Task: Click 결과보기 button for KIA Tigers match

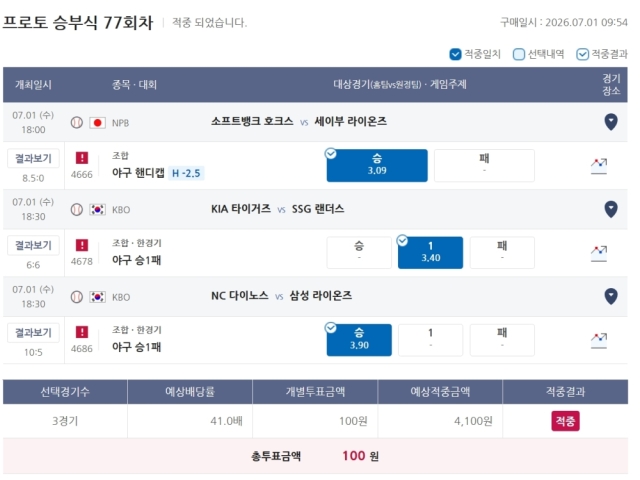Action: click(33, 245)
